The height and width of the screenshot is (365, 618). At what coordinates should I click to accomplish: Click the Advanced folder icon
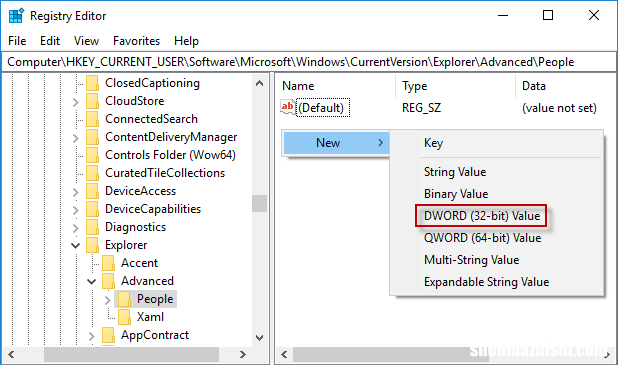click(108, 281)
